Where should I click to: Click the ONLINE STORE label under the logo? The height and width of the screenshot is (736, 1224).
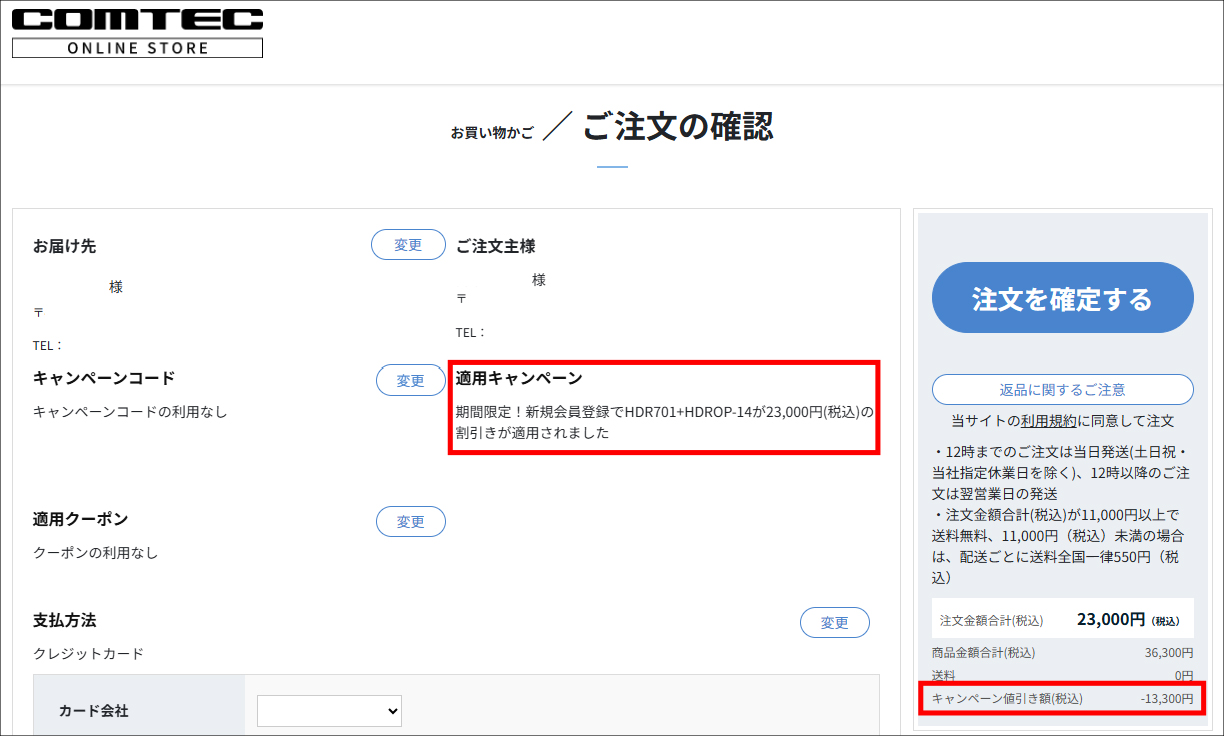tap(137, 48)
